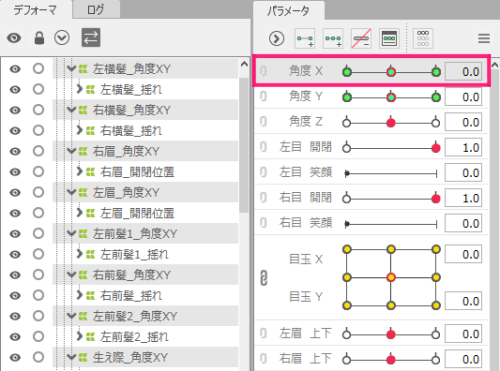The width and height of the screenshot is (500, 371).
Task: Collapse the 右前髪_角度XY tree node
Action: 71,275
